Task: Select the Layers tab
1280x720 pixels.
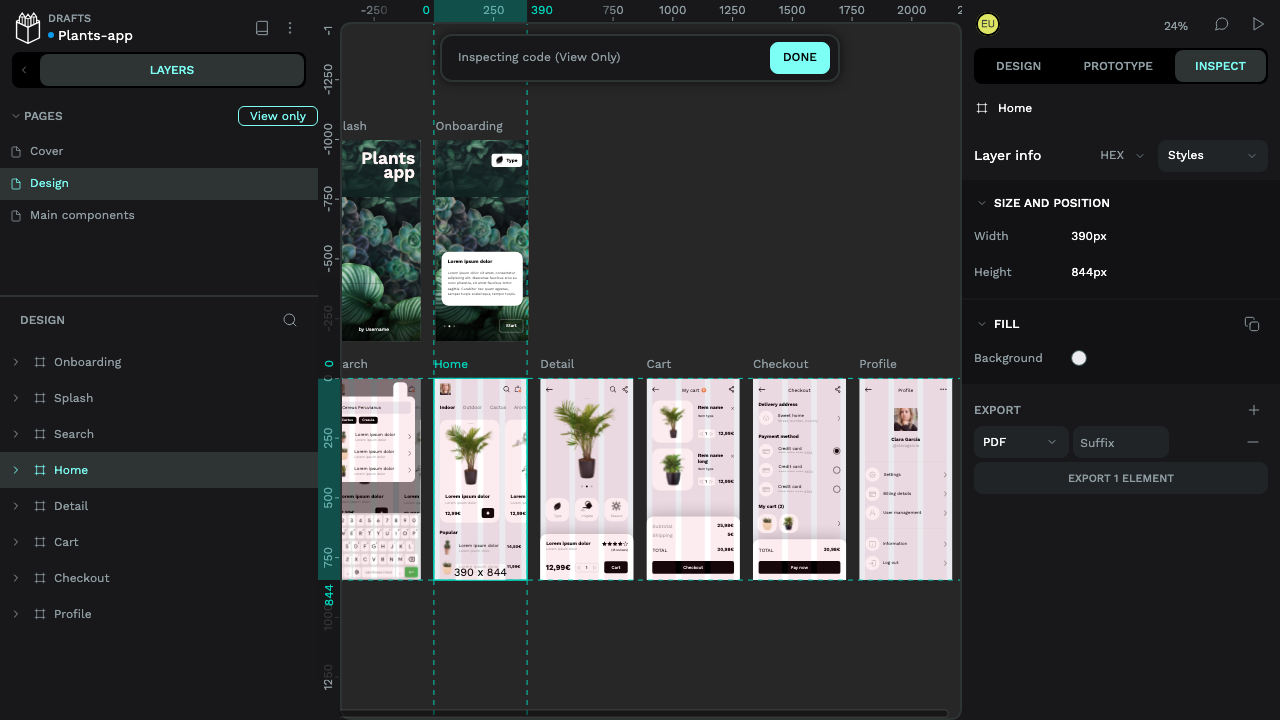Action: (x=172, y=70)
